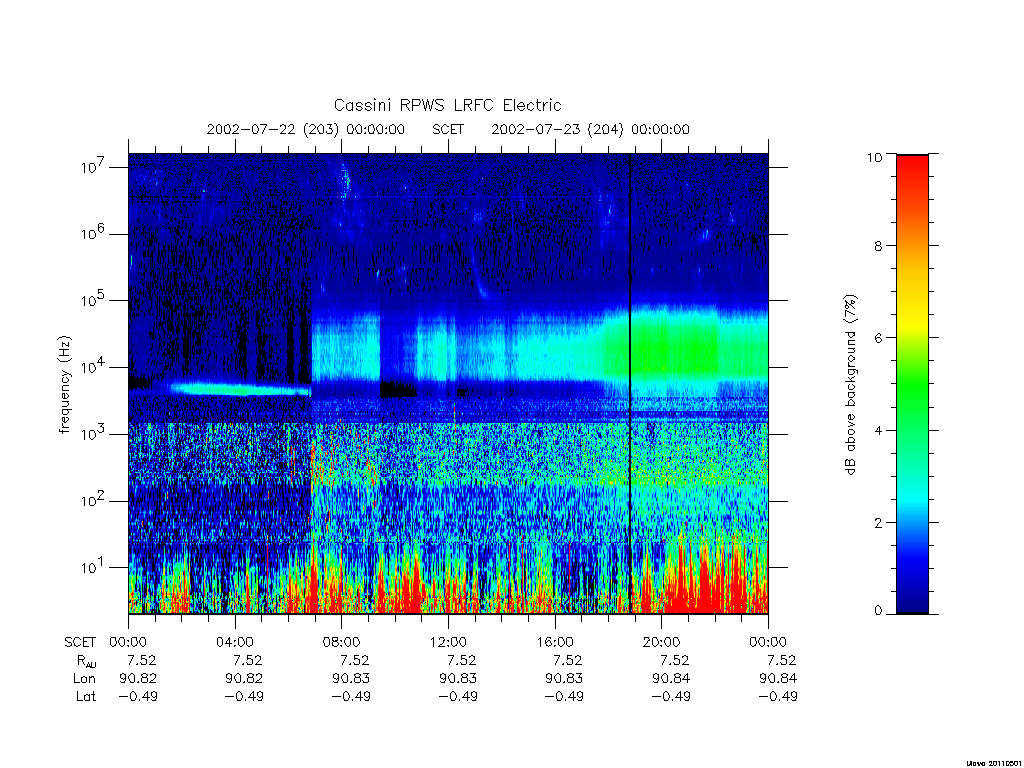Click the colorbar tick label '2'
The width and height of the screenshot is (1024, 768).
coord(878,523)
